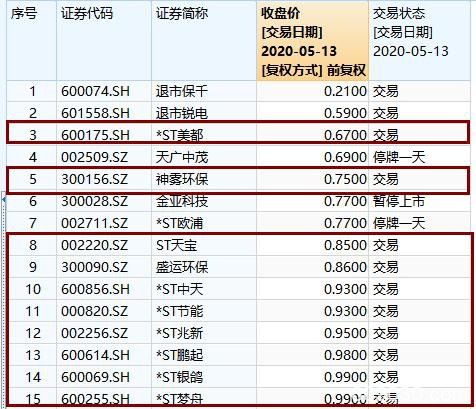This screenshot has width=476, height=409.
Task: Click 交易 status of *ST鹏起 row
Action: pyautogui.click(x=385, y=355)
